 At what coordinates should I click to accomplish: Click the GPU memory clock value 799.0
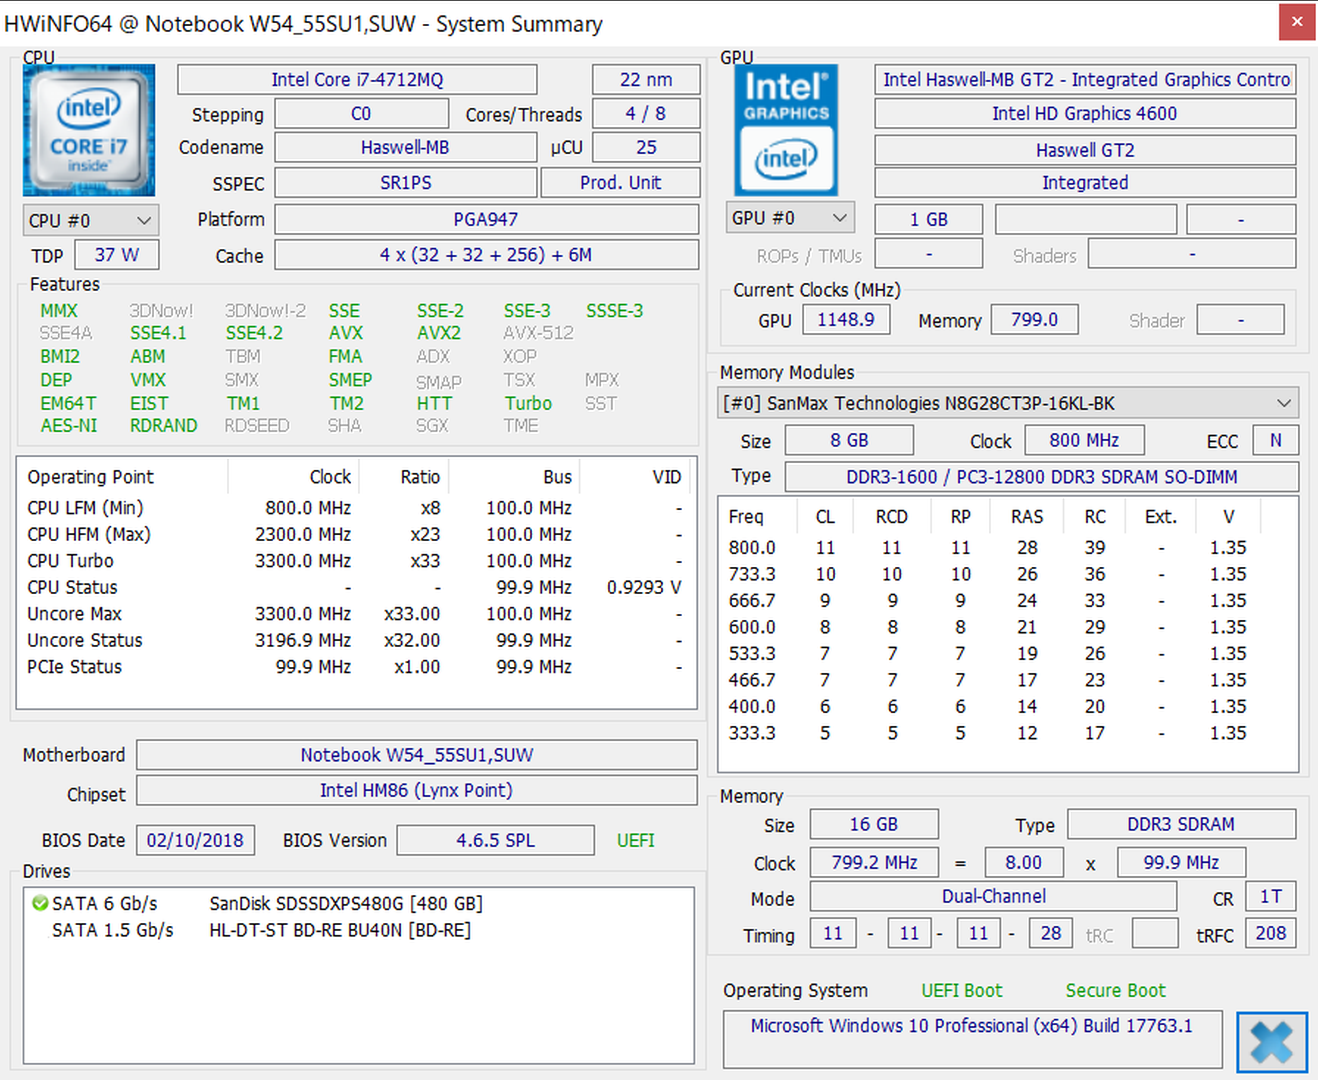click(1034, 320)
